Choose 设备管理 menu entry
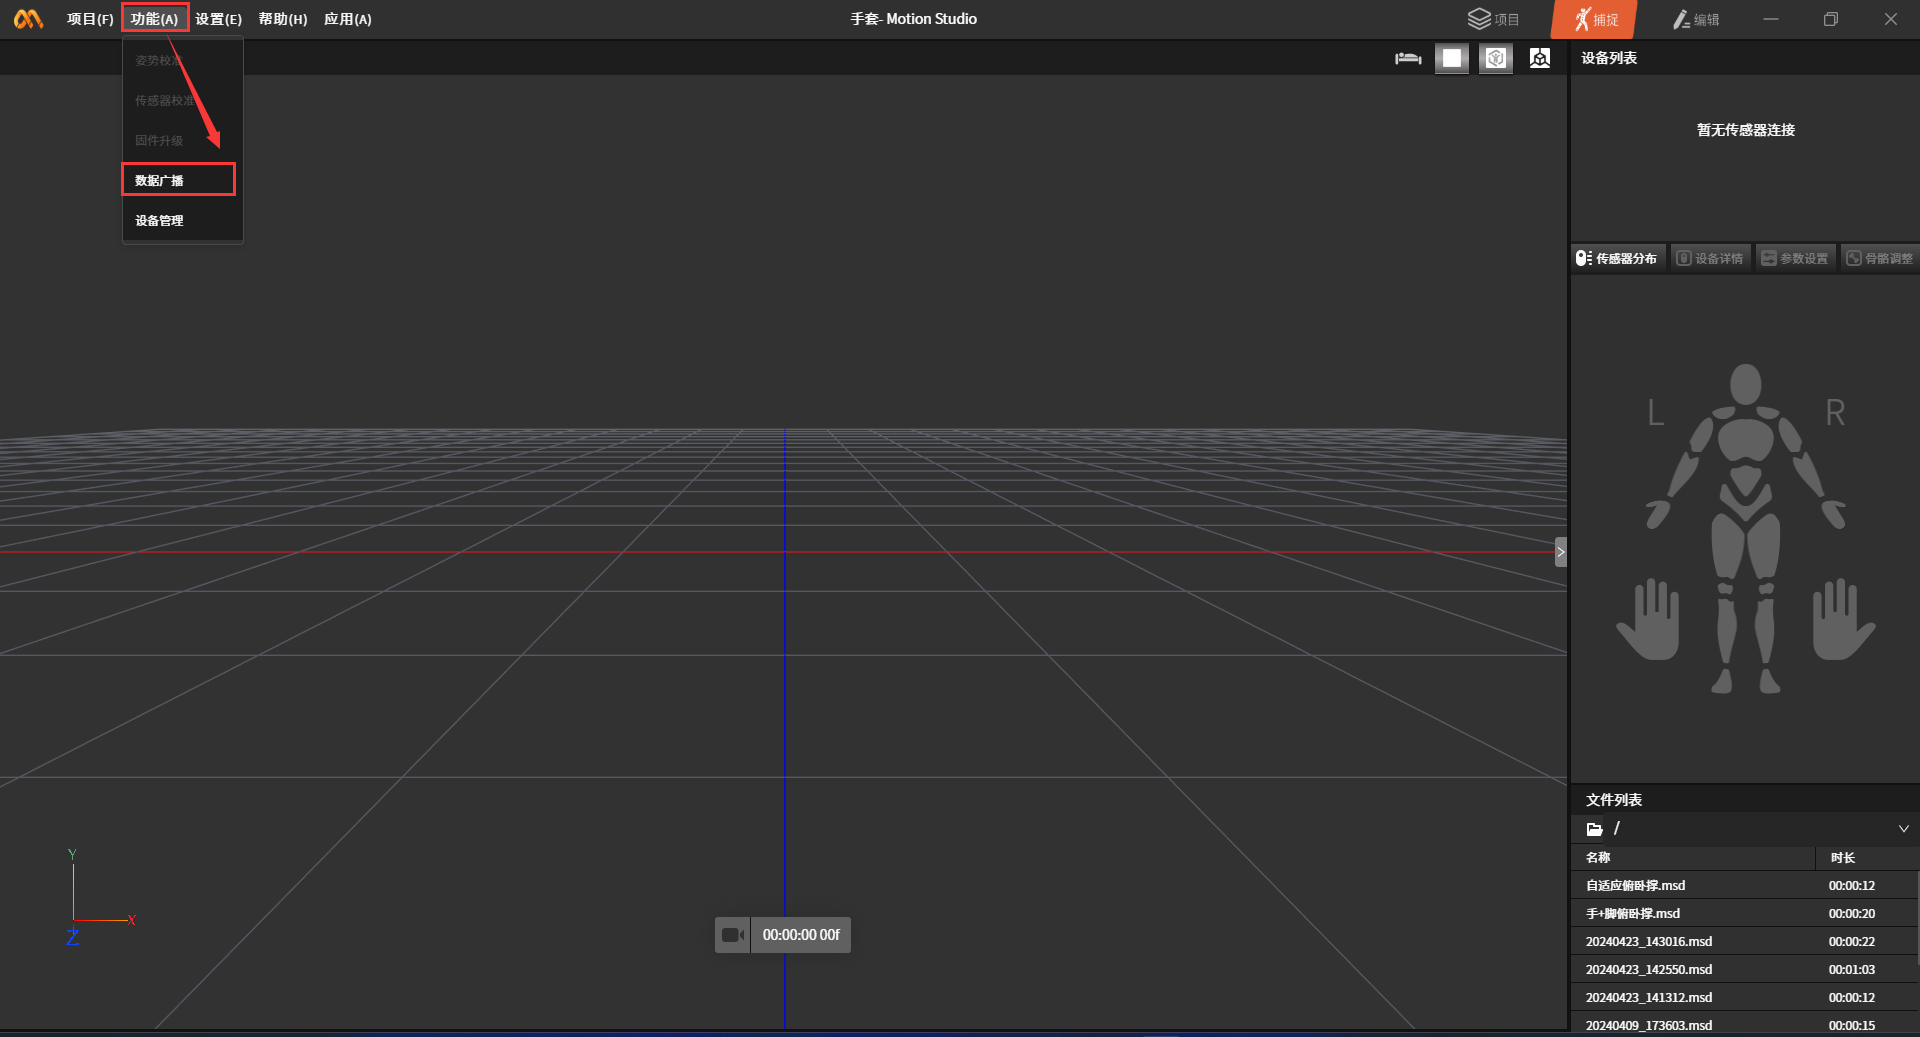The height and width of the screenshot is (1037, 1920). 160,221
